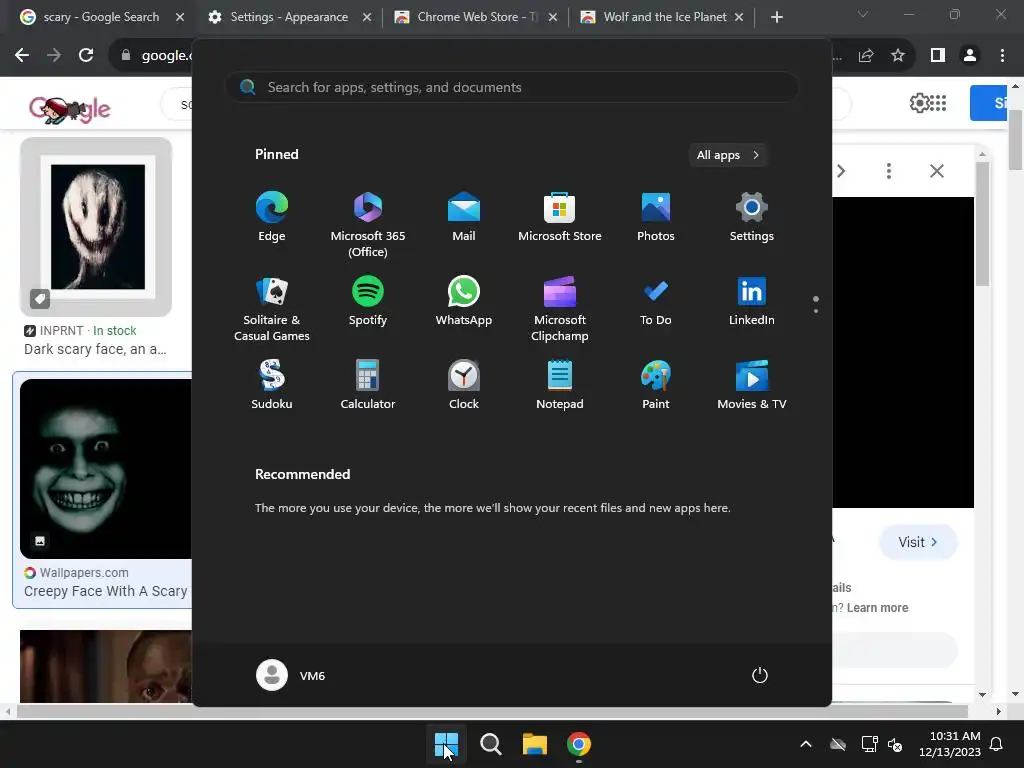Open the OneDrive tray icon
The image size is (1024, 768).
tap(838, 744)
